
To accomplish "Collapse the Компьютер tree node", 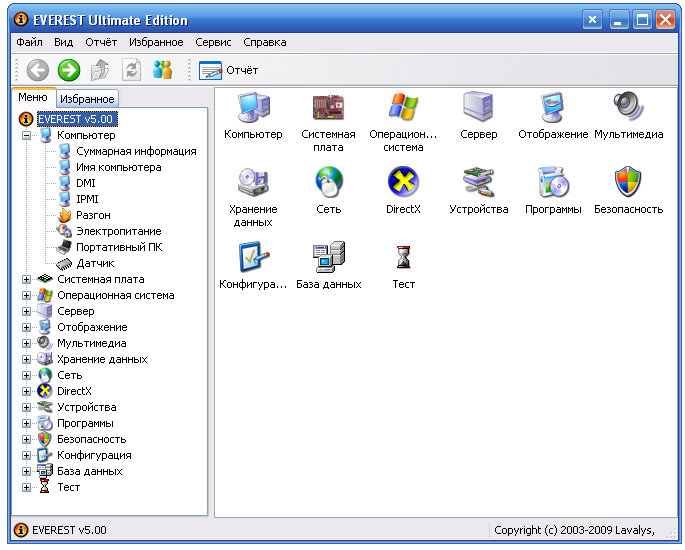I will [x=27, y=135].
